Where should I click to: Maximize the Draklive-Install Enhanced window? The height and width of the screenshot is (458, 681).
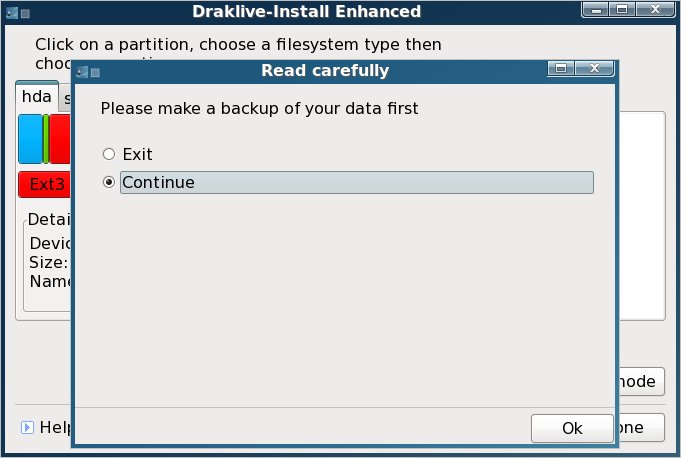622,10
